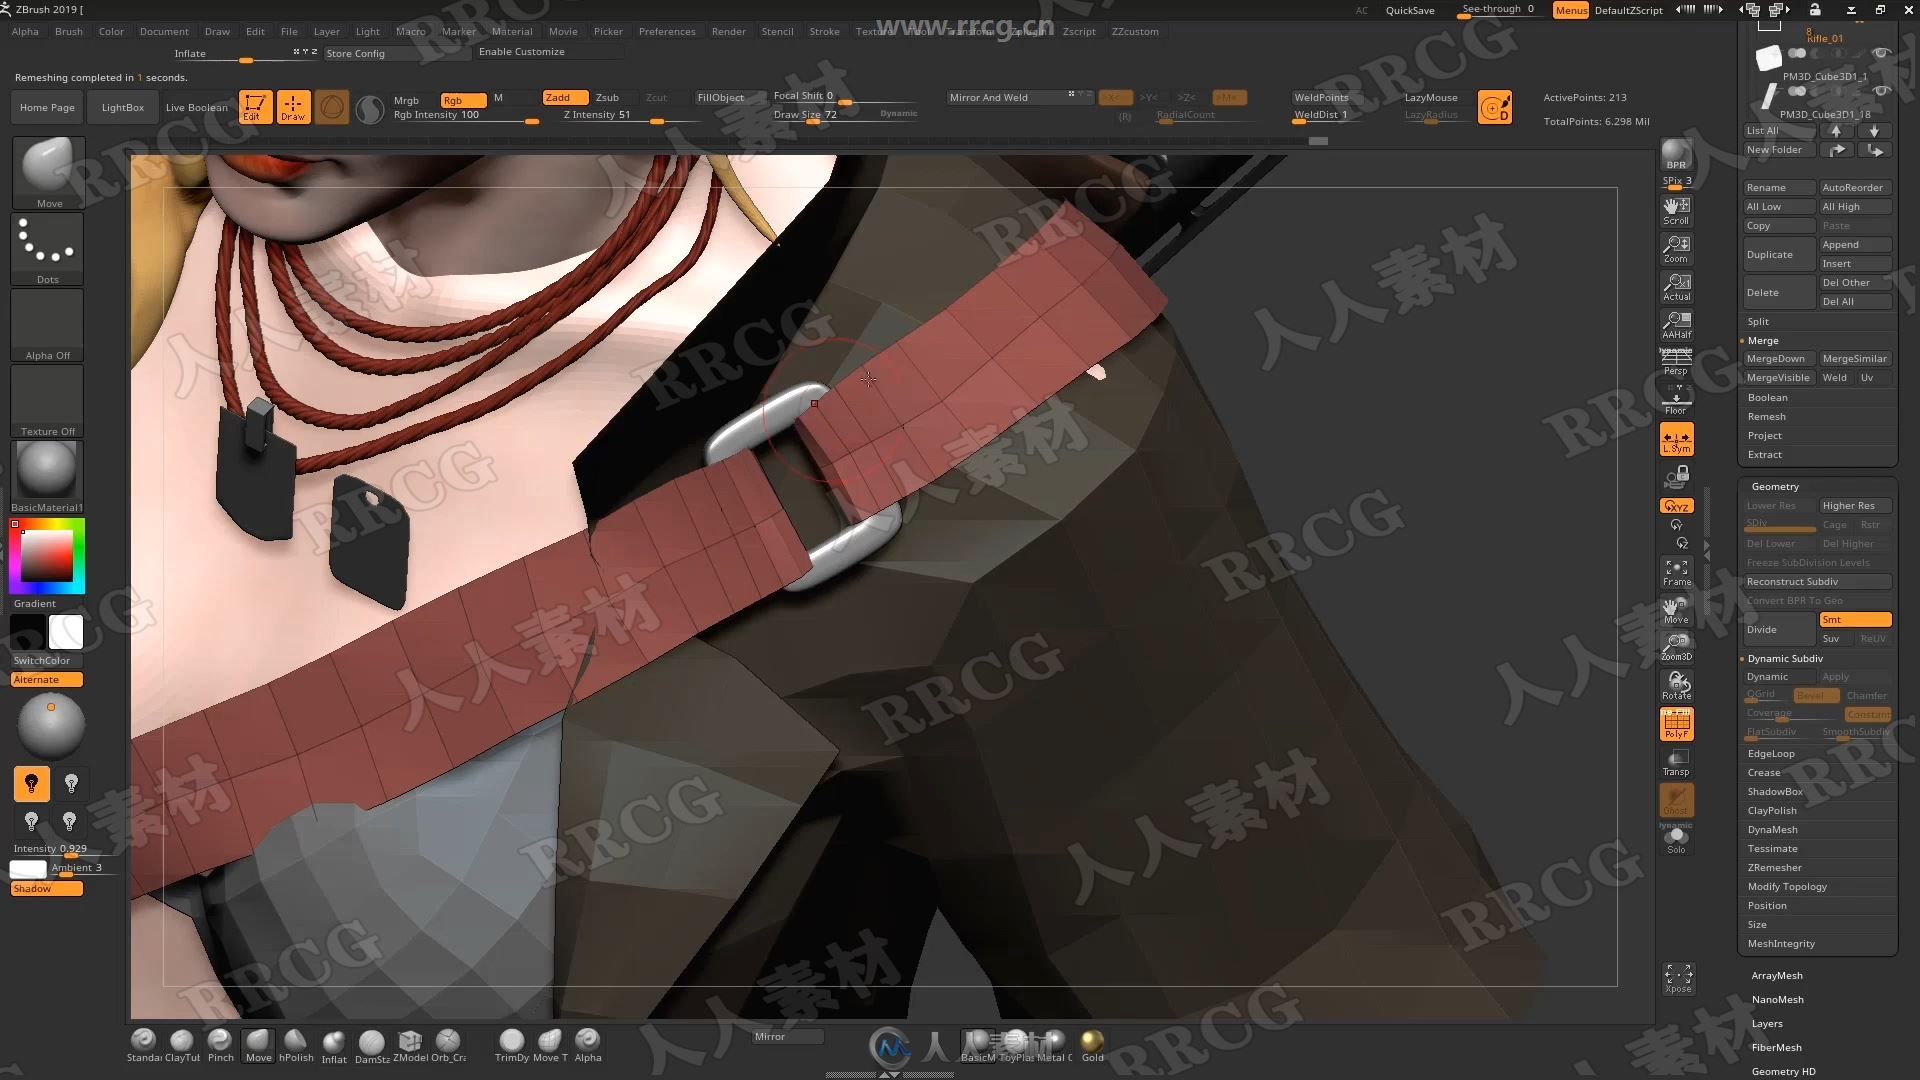Expand the Dynamic Subdiv section

click(1787, 658)
